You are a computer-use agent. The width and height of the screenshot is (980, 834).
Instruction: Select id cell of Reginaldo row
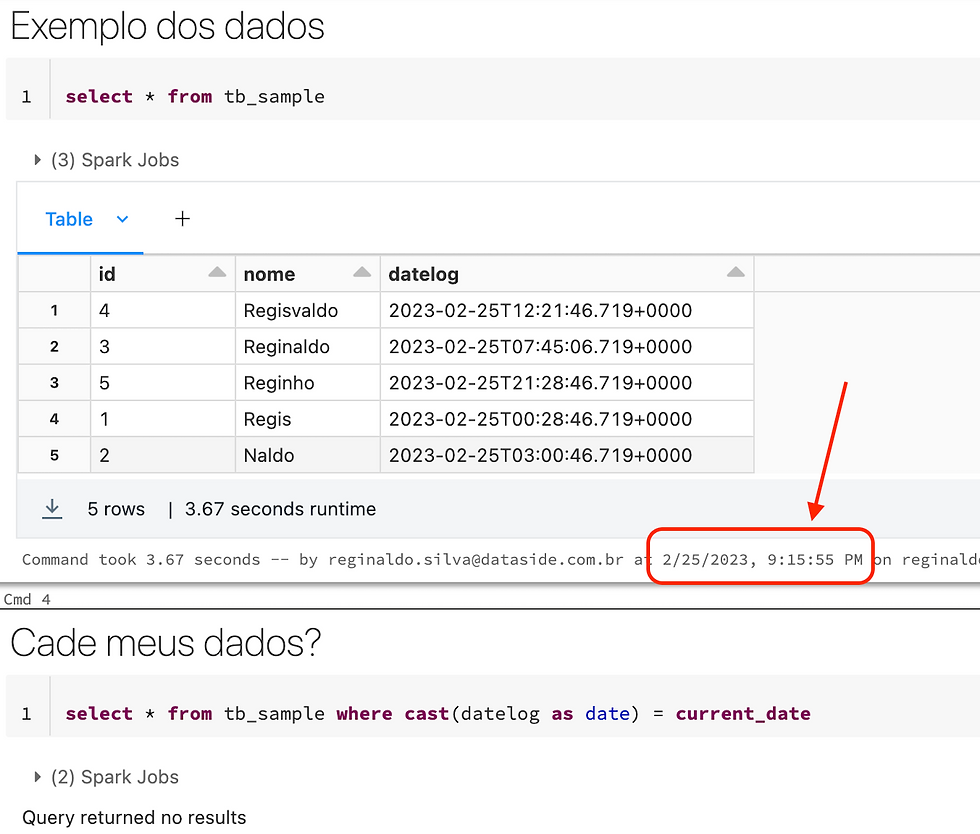pyautogui.click(x=162, y=347)
